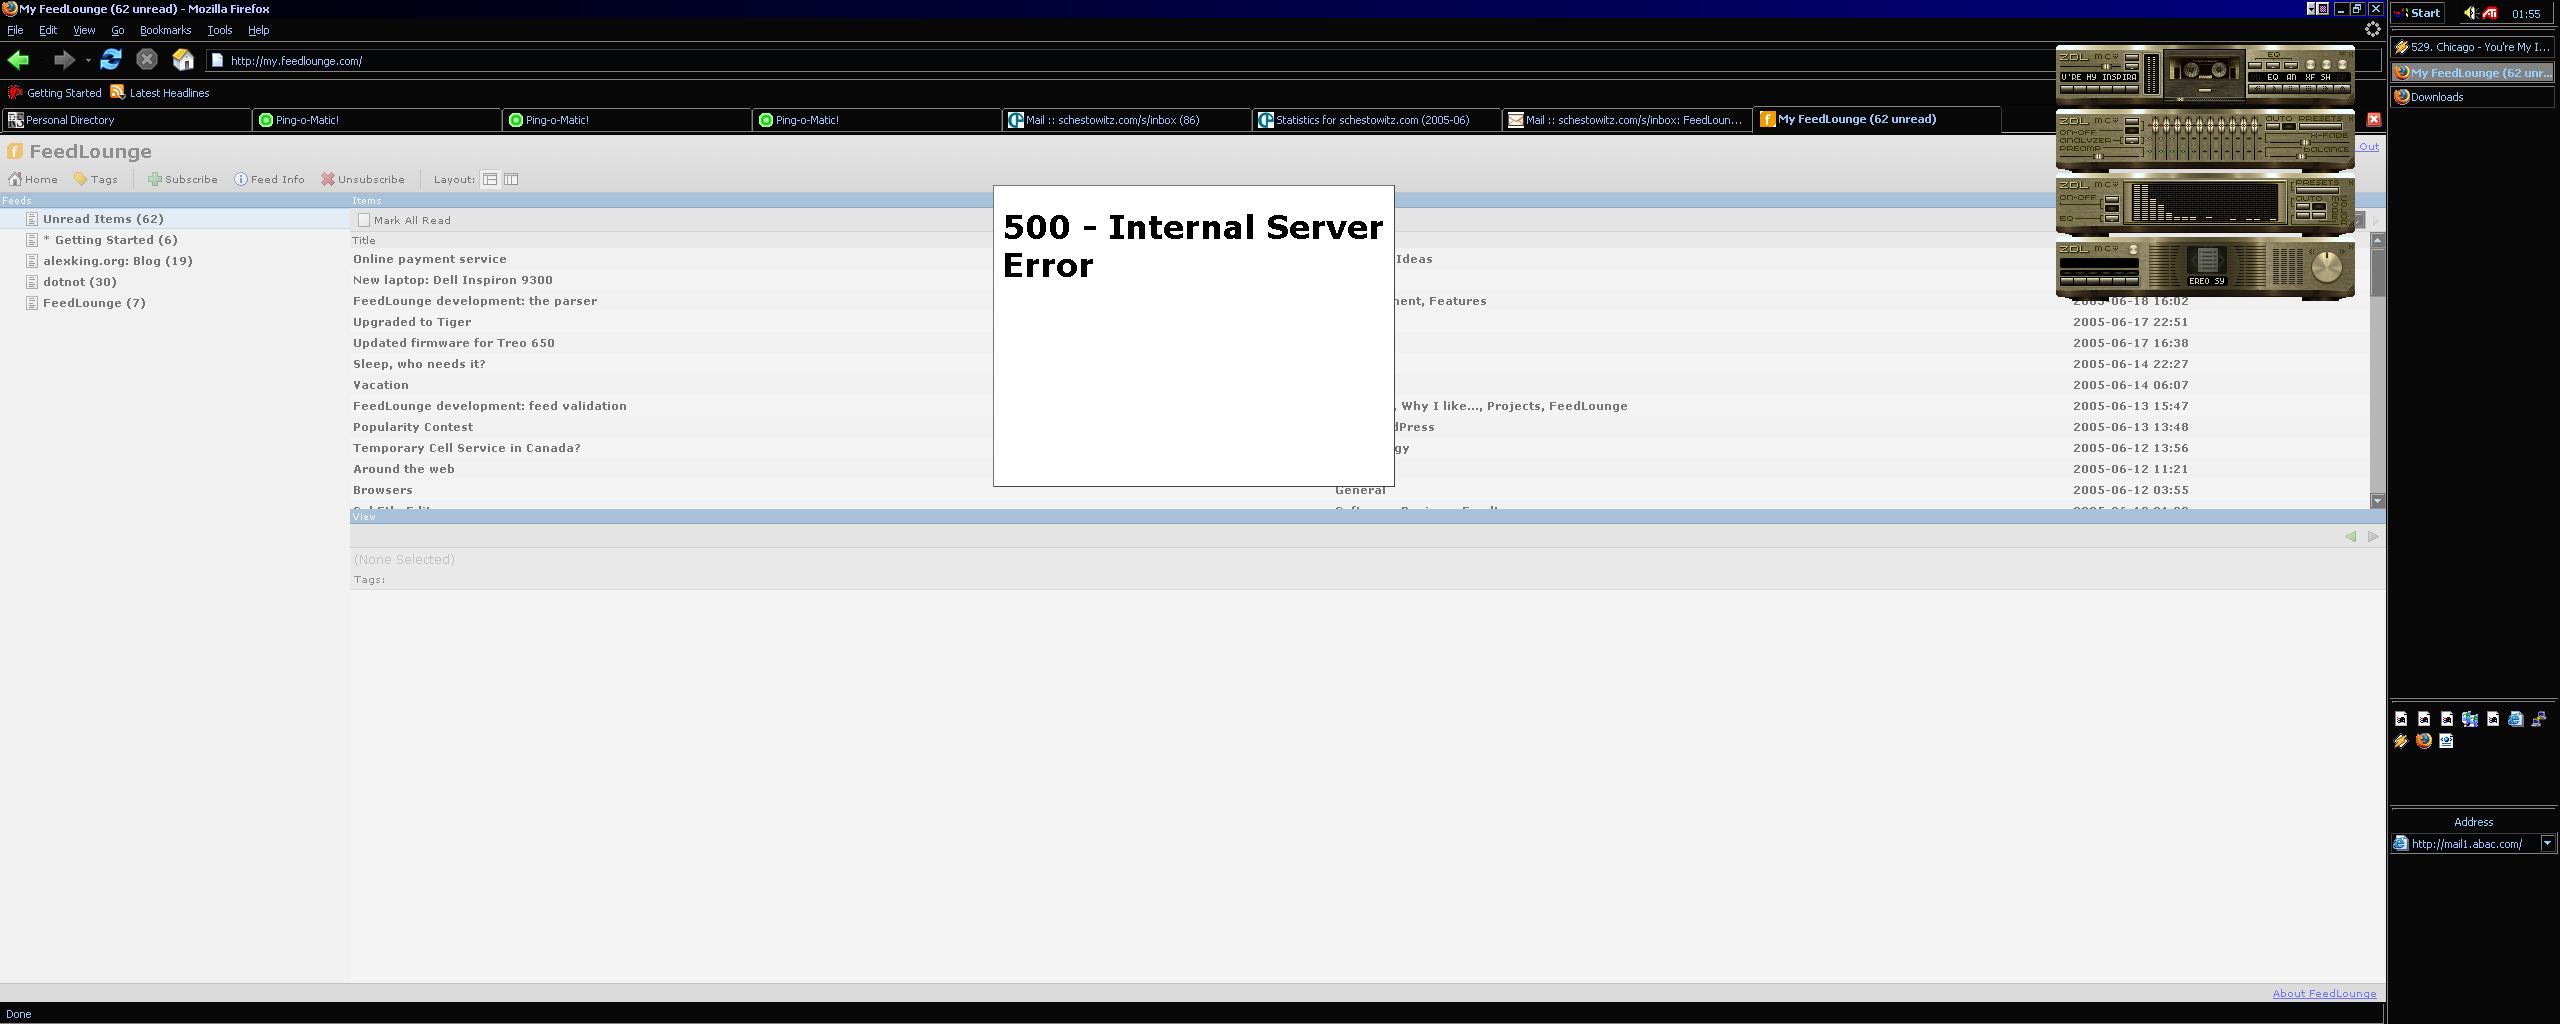Open the address bar dropdown in the sidebar

click(x=2547, y=844)
